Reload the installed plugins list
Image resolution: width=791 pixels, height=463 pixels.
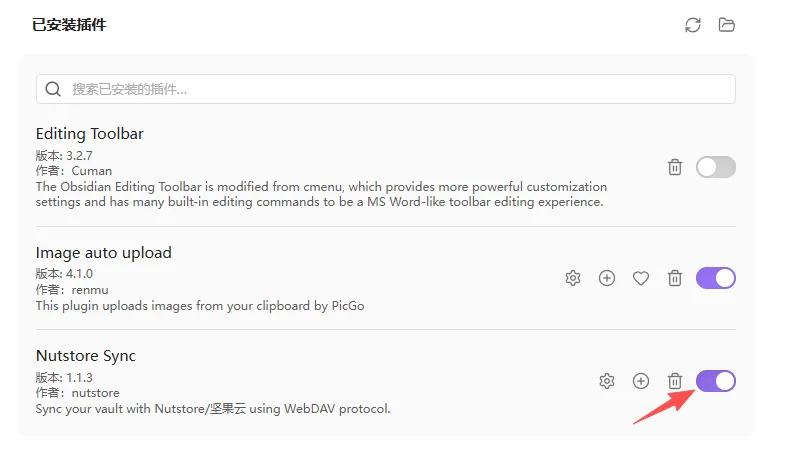tap(693, 25)
